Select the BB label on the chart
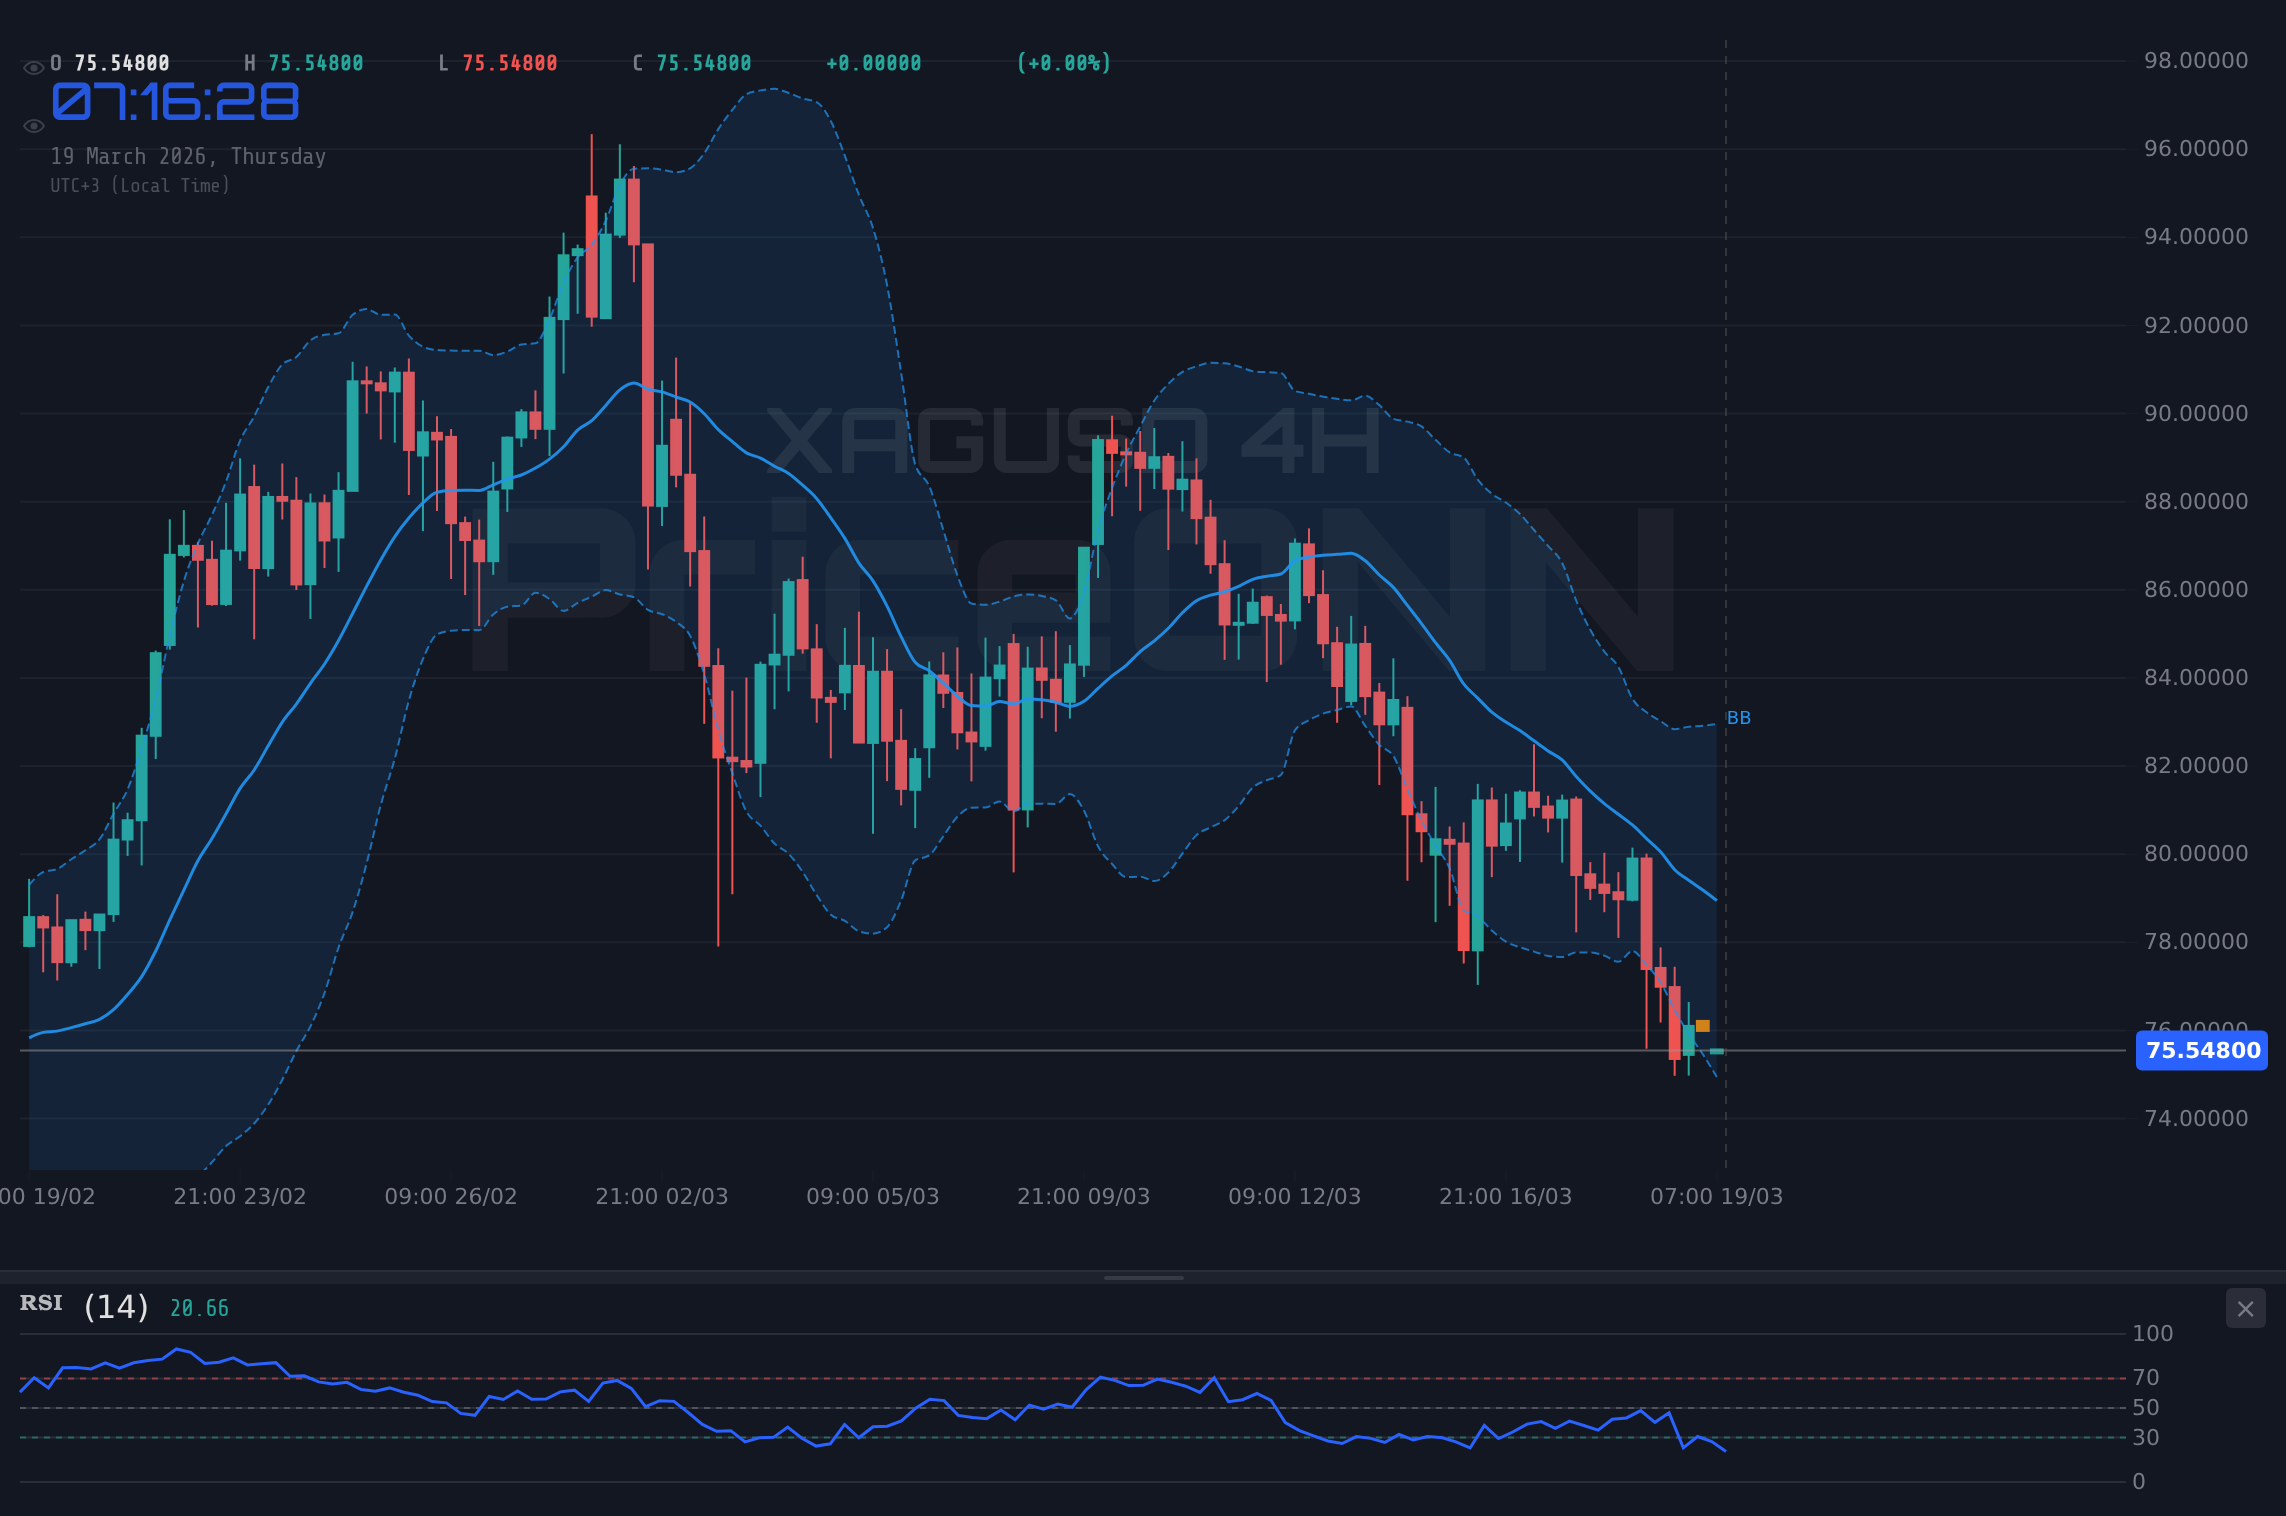Viewport: 2286px width, 1516px height. tap(1737, 717)
